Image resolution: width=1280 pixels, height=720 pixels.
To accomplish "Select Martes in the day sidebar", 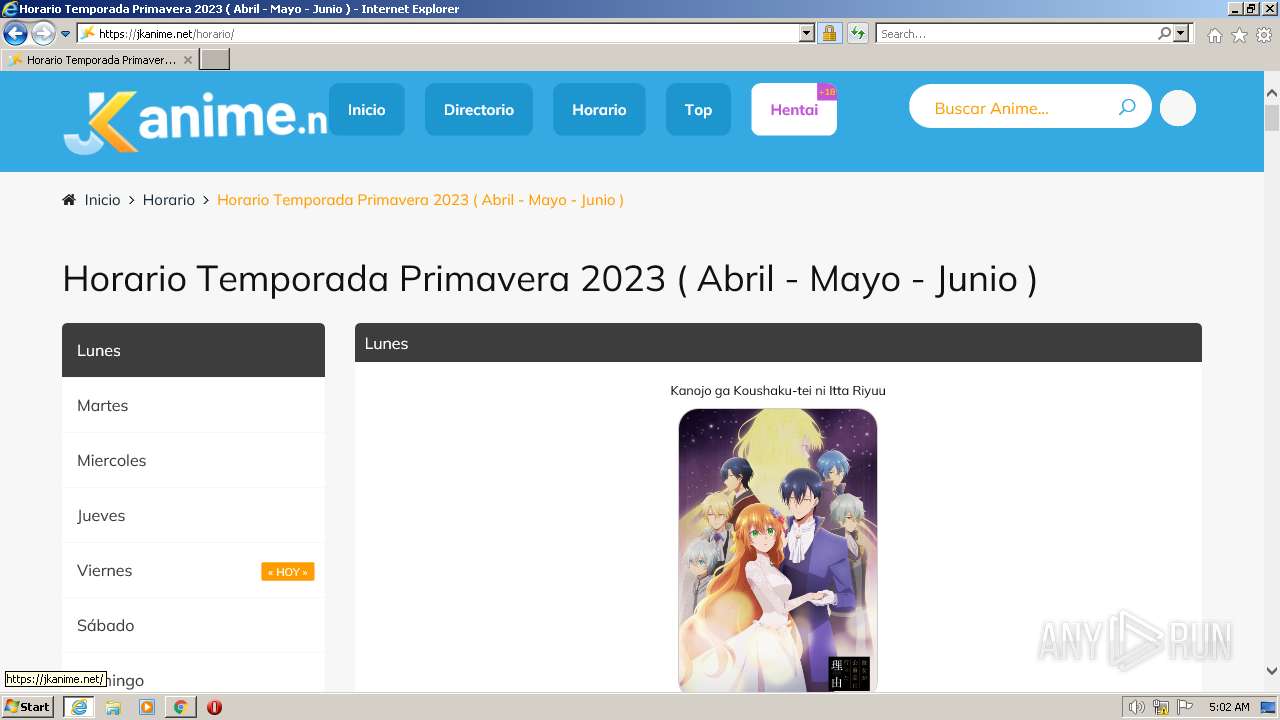I will coord(193,405).
